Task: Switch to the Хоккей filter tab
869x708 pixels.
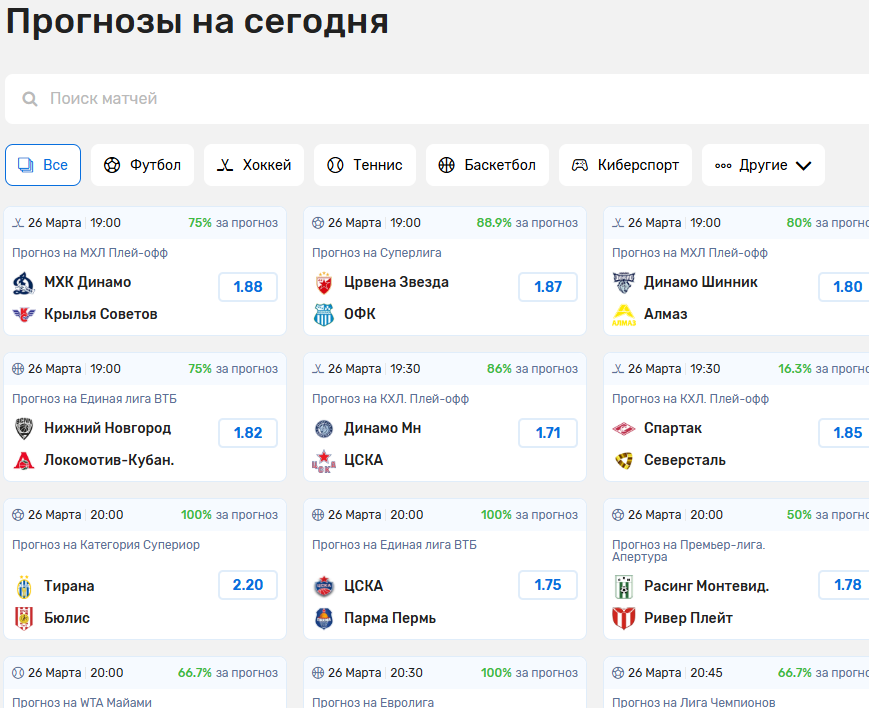Action: 254,164
